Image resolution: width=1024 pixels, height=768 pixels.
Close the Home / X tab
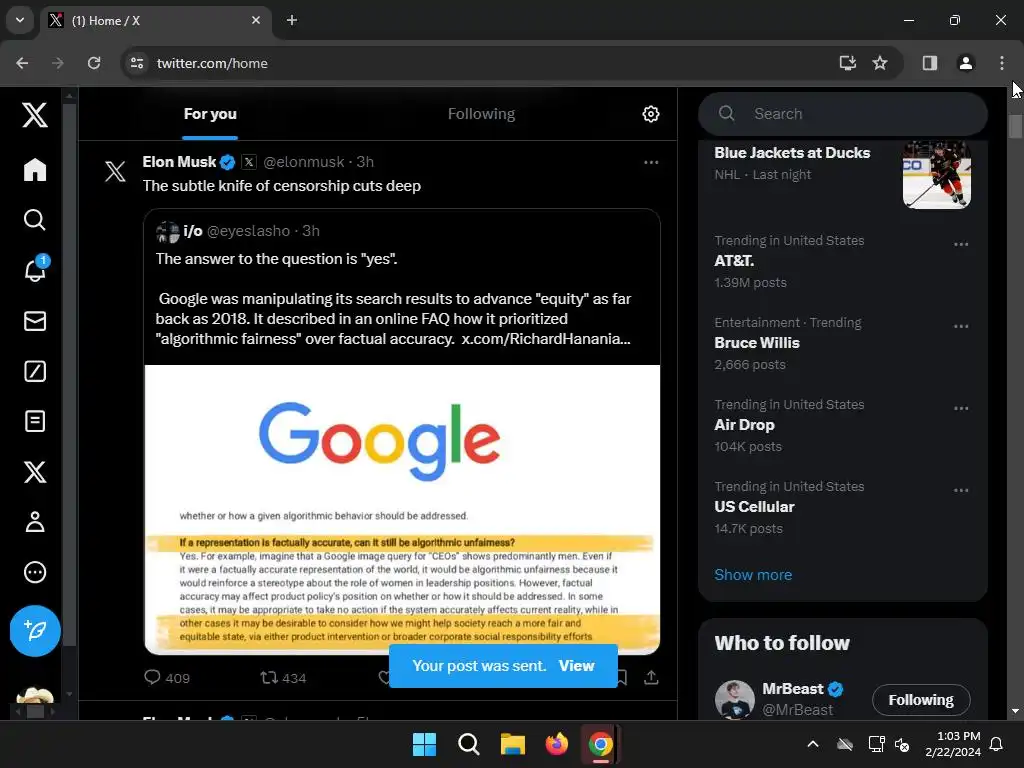point(256,20)
